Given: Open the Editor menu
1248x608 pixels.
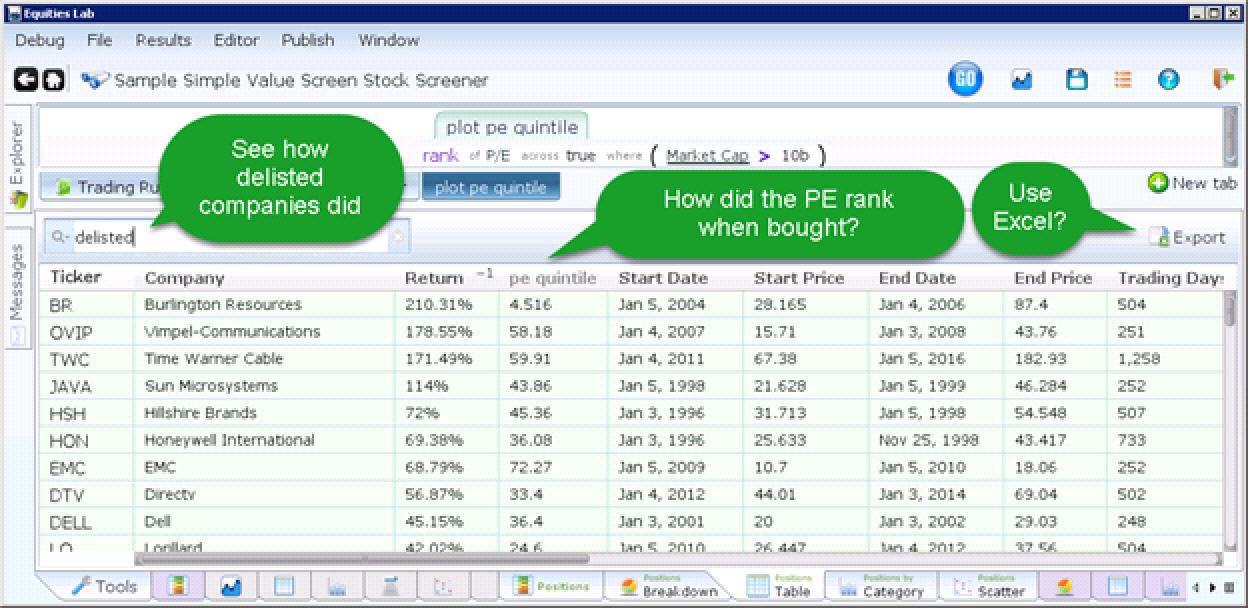Looking at the screenshot, I should (236, 41).
